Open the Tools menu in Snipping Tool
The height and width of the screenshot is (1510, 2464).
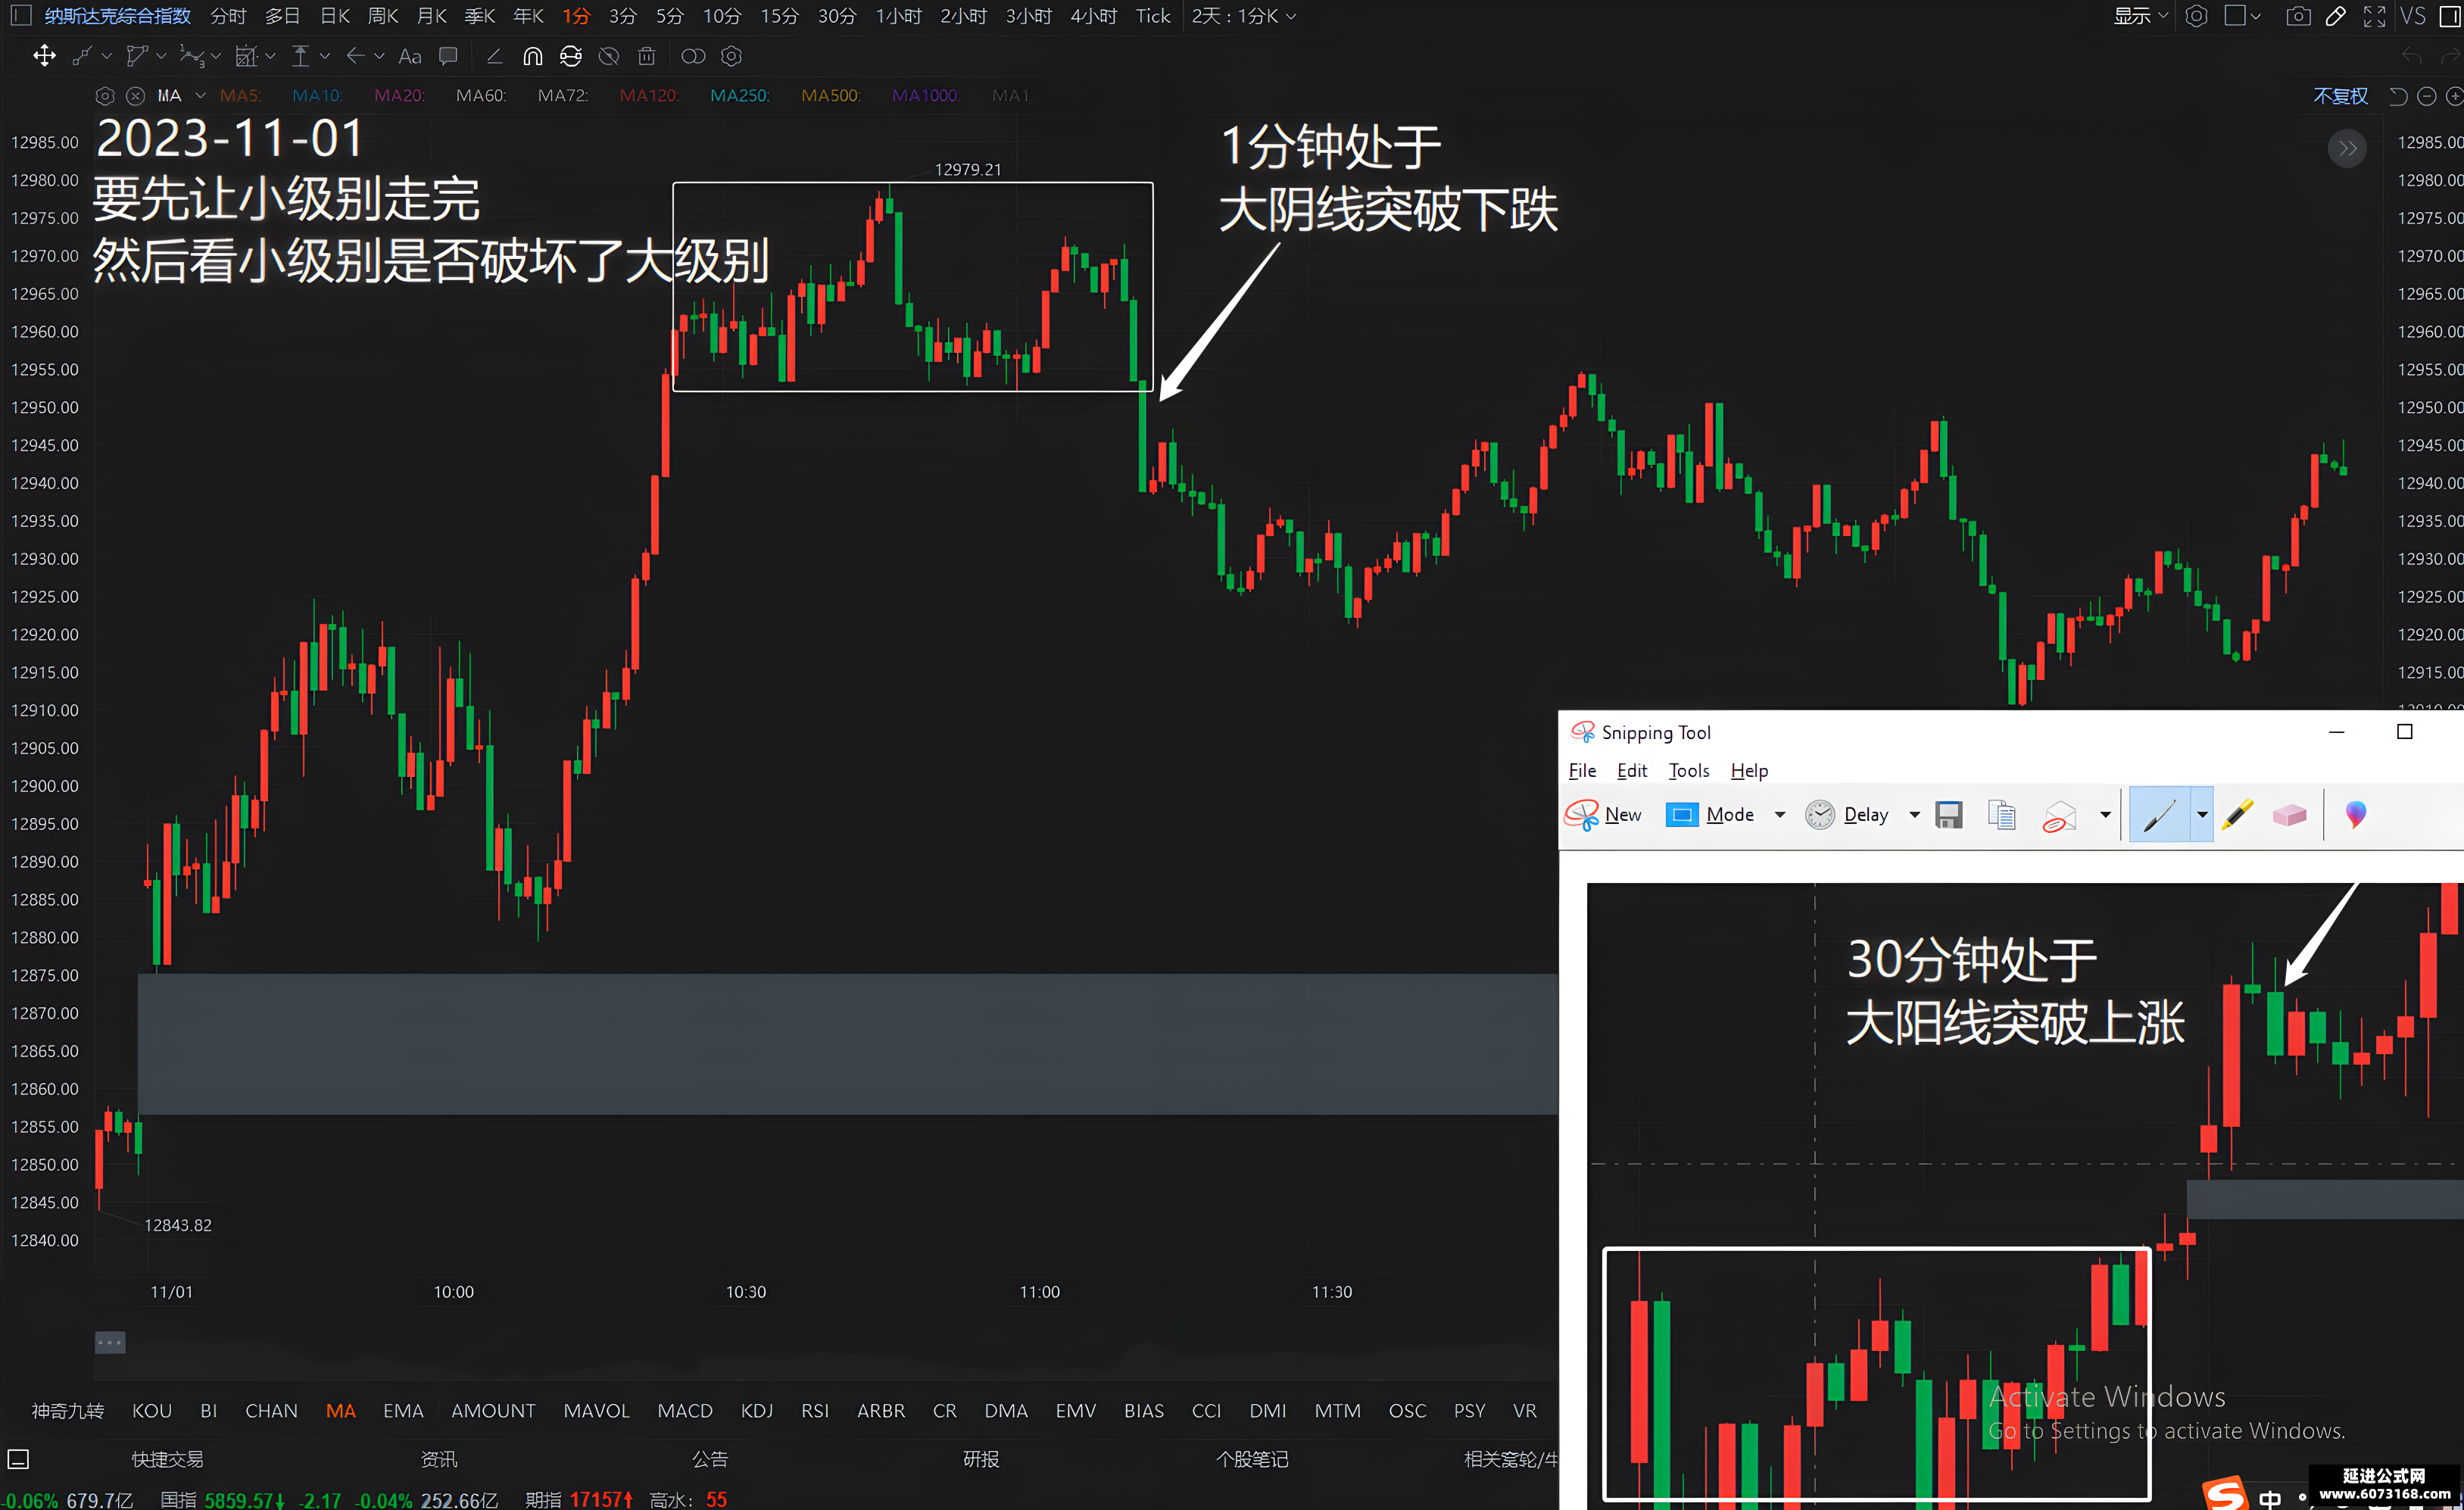[x=1689, y=770]
